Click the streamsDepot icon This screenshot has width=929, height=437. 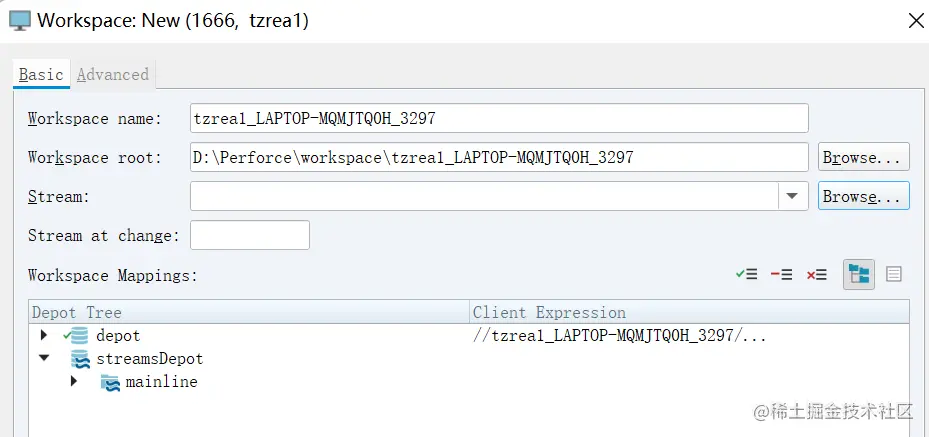point(80,359)
